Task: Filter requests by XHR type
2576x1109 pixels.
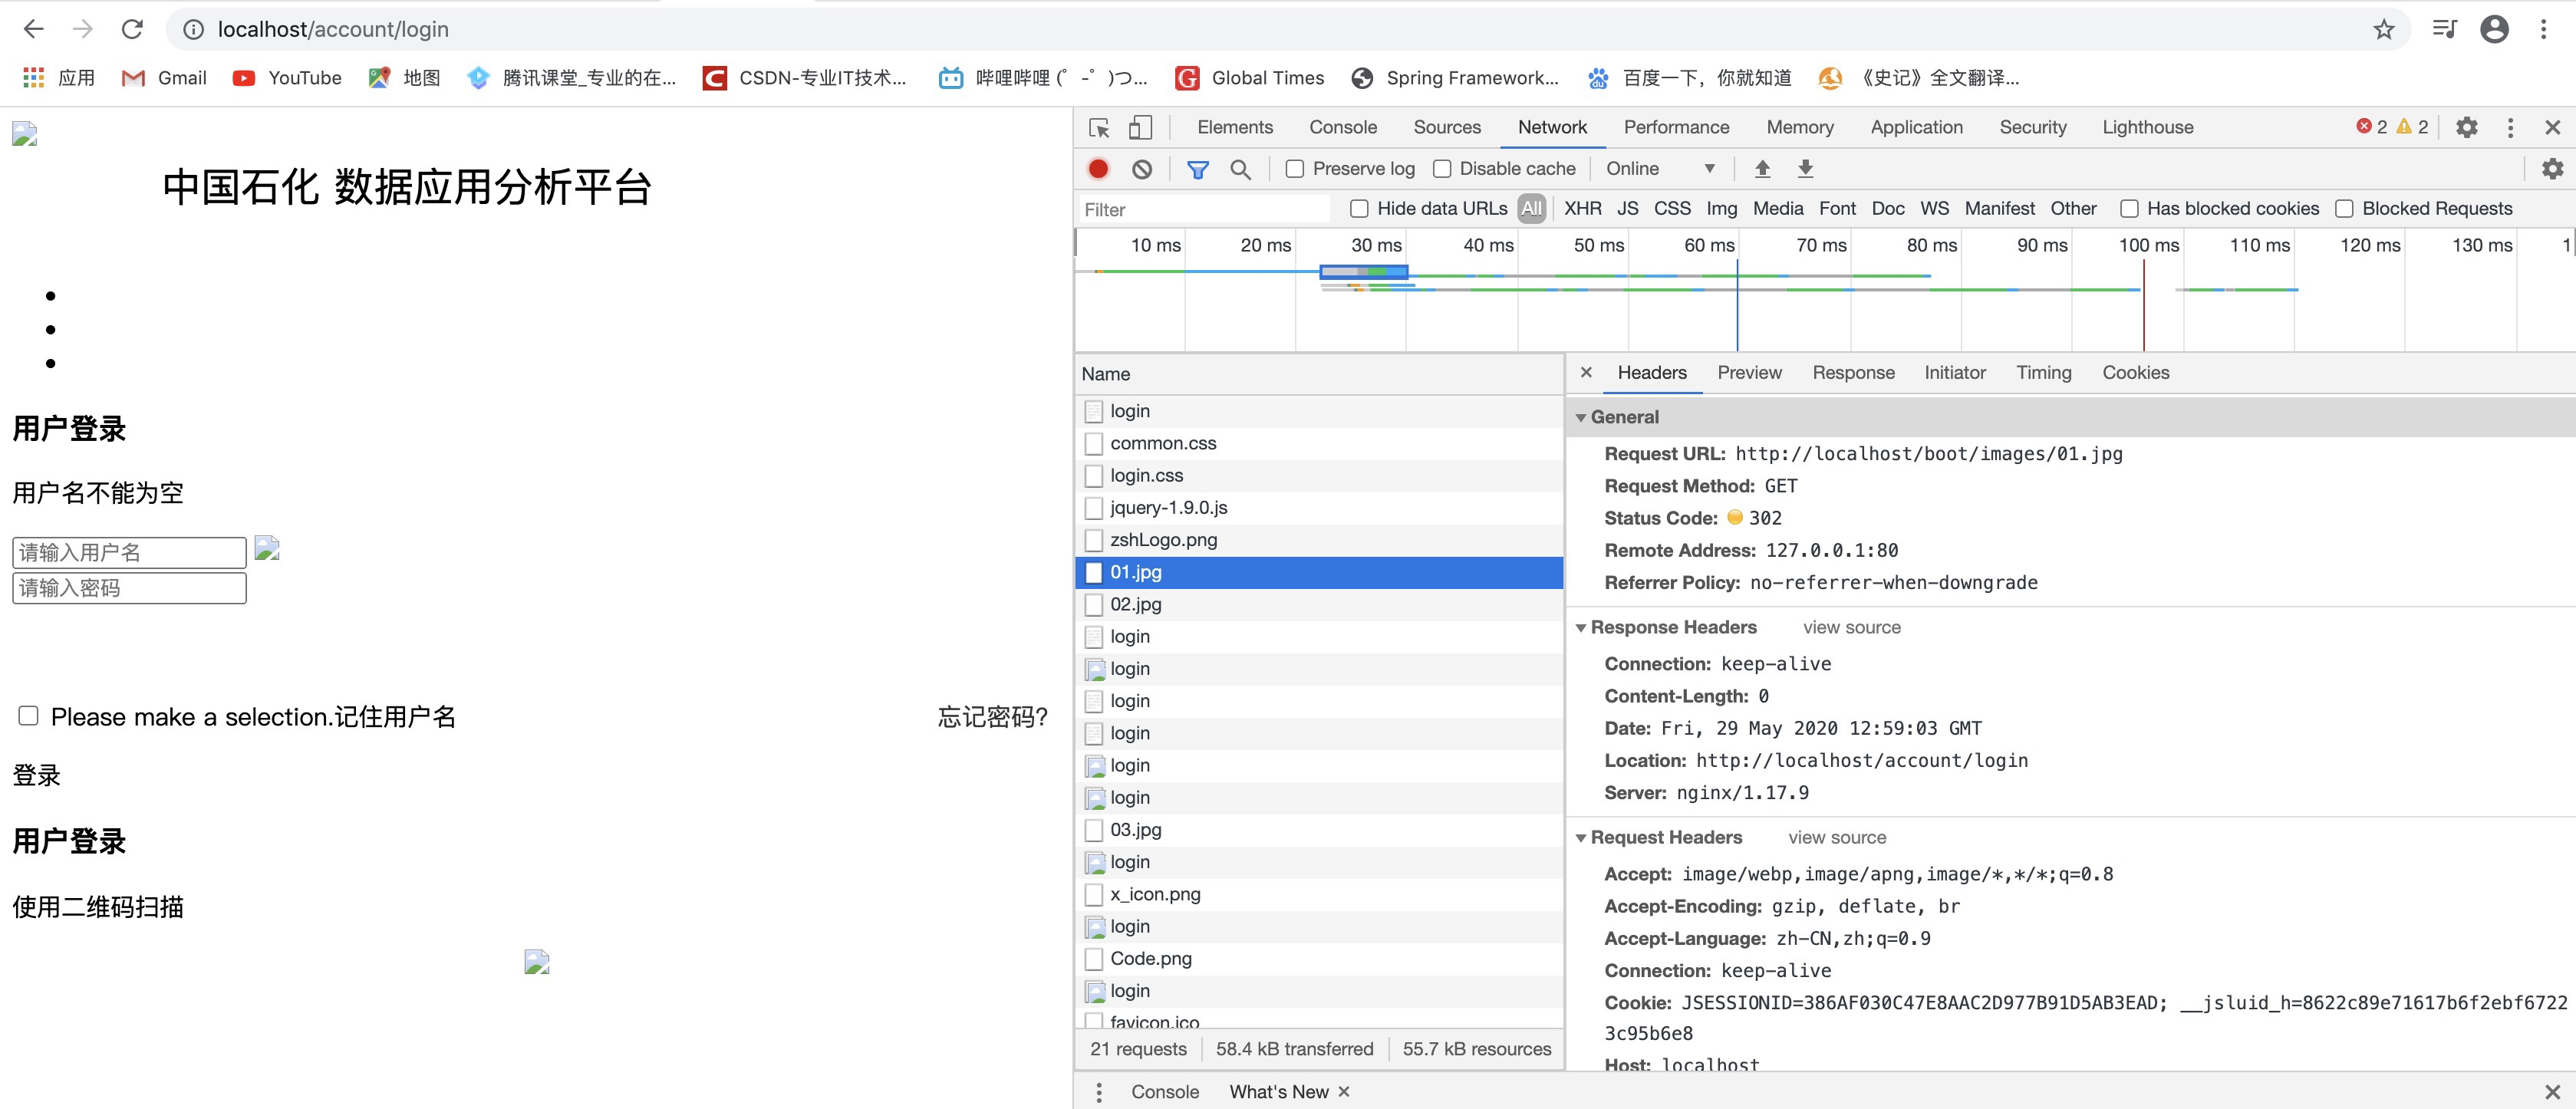Action: pyautogui.click(x=1582, y=208)
